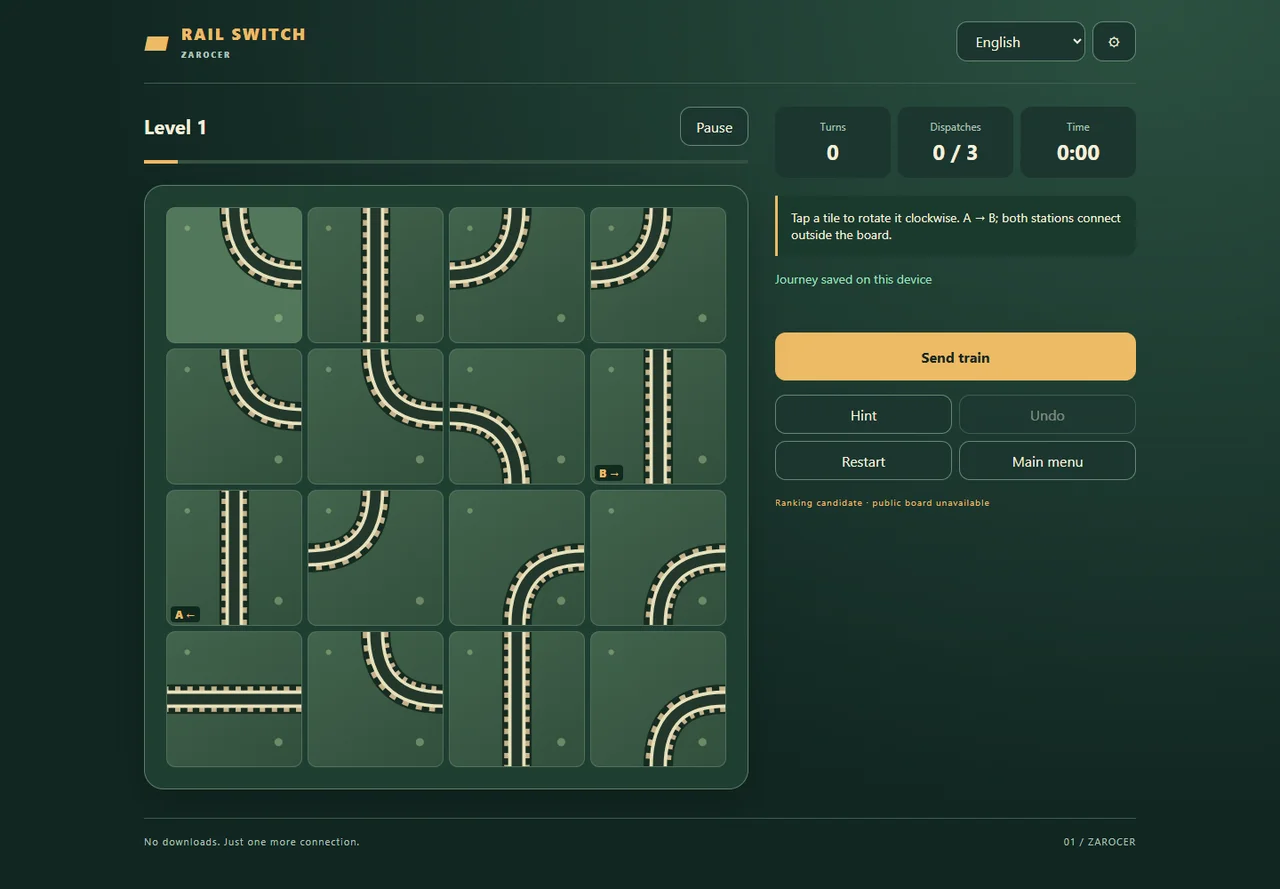Click the Send train button

coord(955,357)
